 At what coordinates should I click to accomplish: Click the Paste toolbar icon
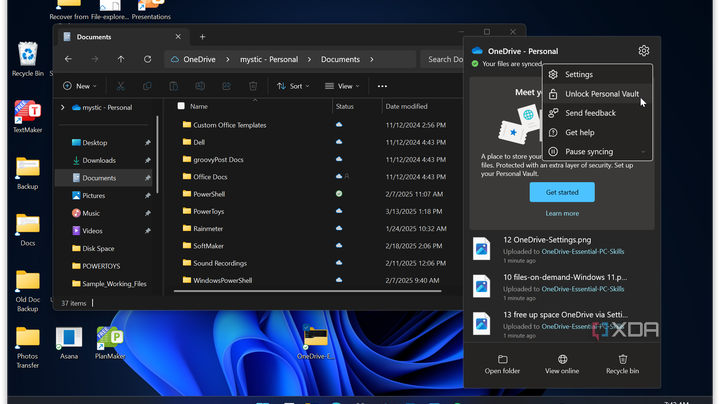tap(174, 86)
